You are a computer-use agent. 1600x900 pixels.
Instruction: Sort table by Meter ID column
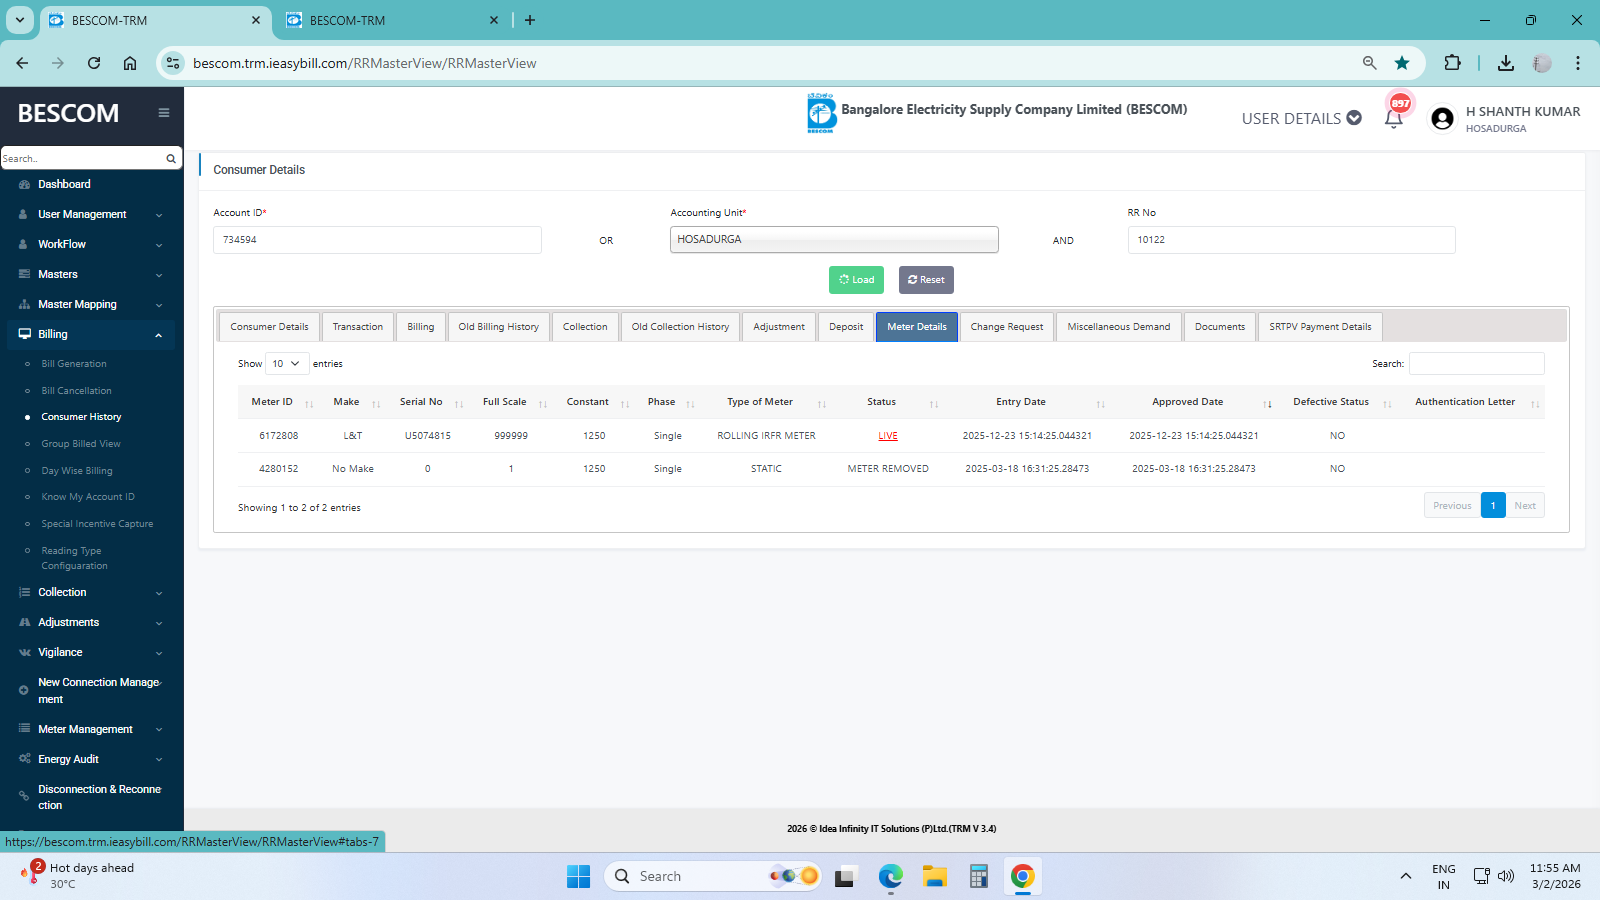pos(272,402)
